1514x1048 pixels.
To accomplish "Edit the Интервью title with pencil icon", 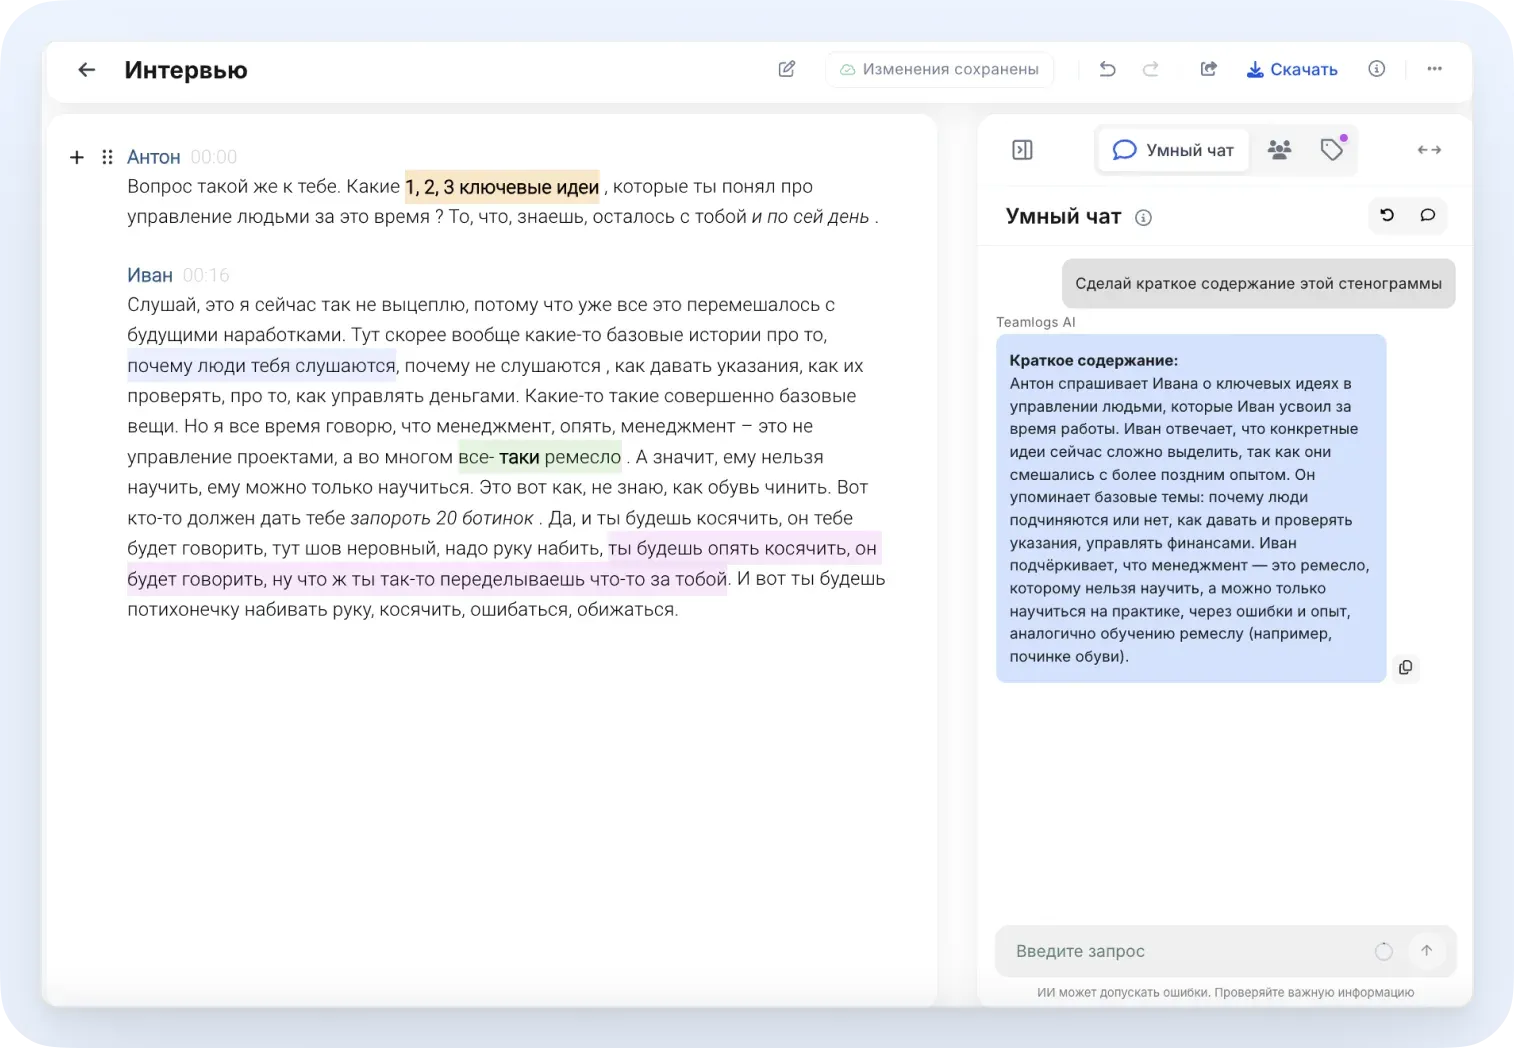I will pyautogui.click(x=787, y=69).
